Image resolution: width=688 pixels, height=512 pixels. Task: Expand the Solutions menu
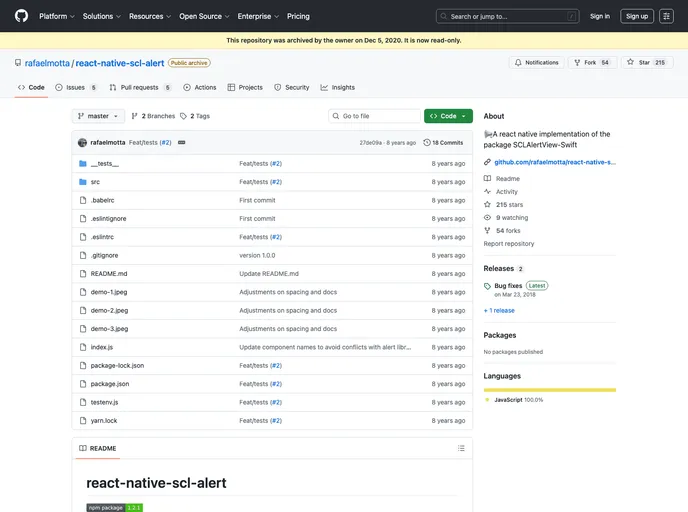click(x=101, y=16)
